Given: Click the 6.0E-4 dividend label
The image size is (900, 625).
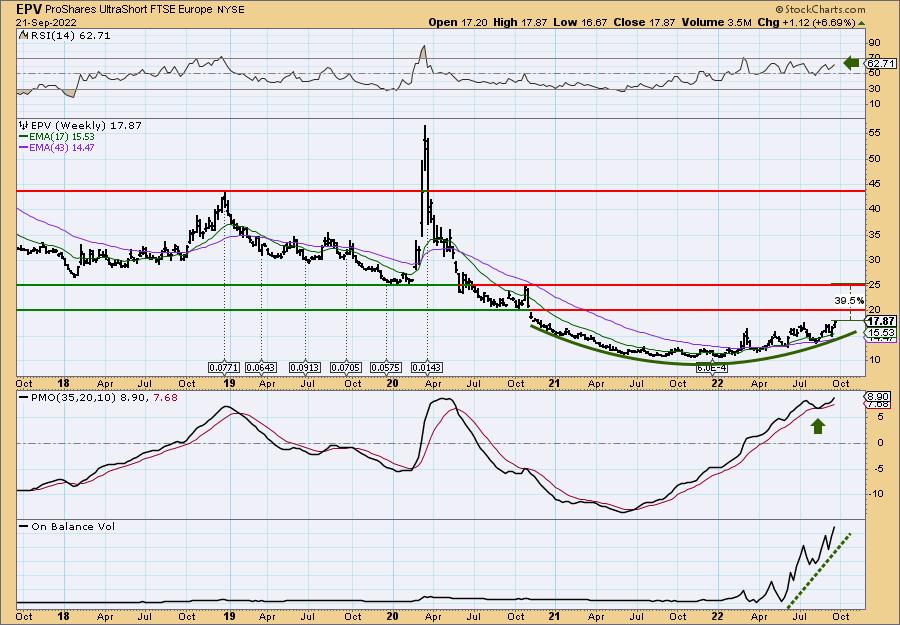Looking at the screenshot, I should click(x=711, y=367).
